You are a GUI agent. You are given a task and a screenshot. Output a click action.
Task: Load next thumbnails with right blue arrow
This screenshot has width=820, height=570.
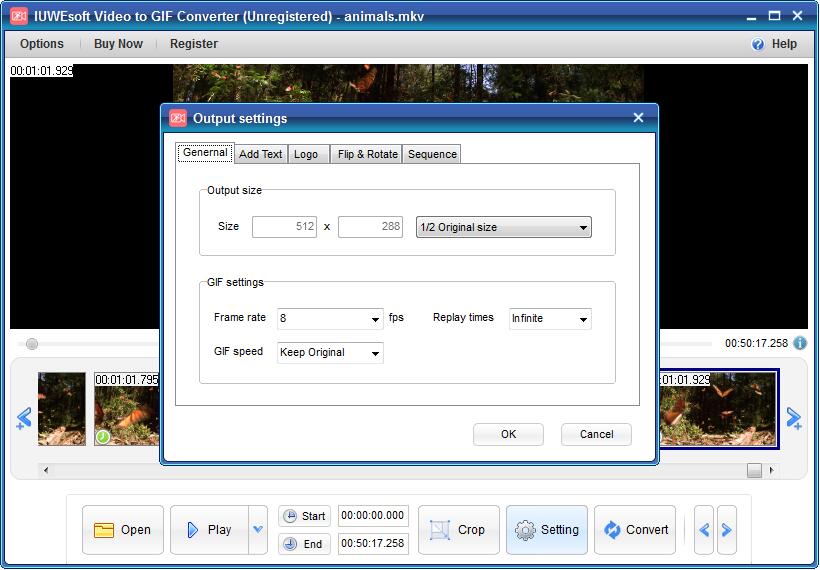pyautogui.click(x=794, y=418)
